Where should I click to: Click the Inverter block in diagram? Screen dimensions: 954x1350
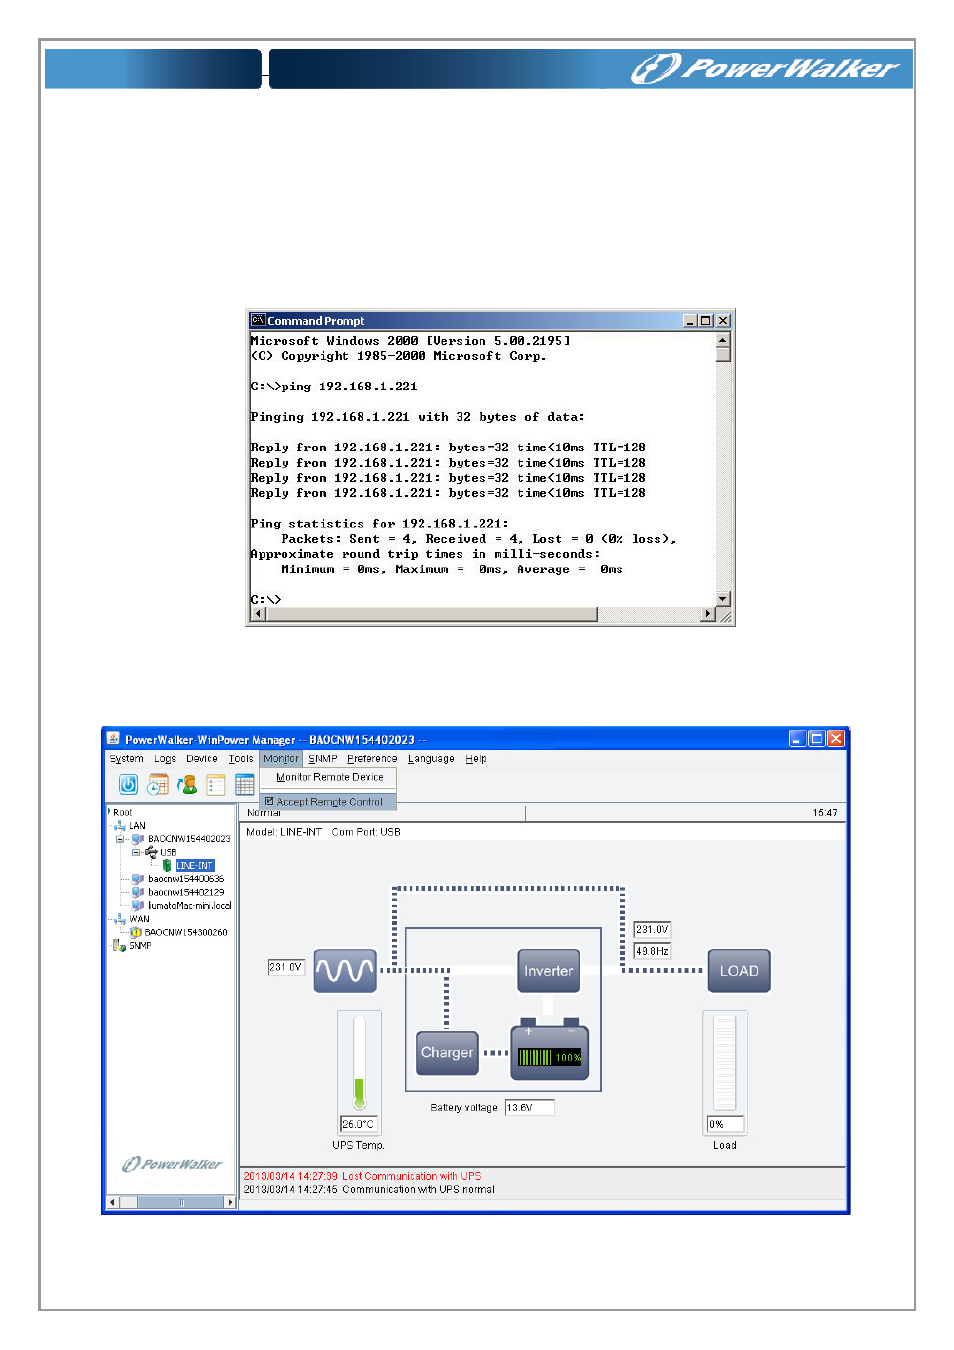[549, 970]
